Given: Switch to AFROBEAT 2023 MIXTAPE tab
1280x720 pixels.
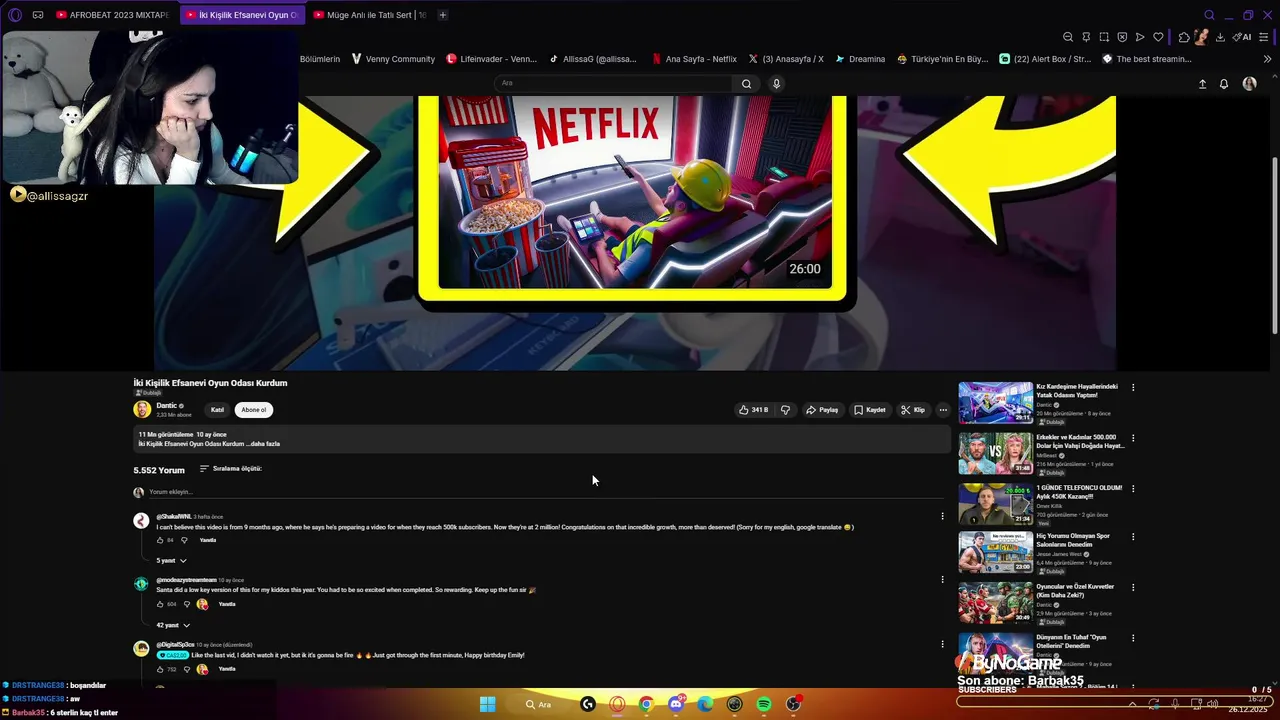Looking at the screenshot, I should (112, 15).
